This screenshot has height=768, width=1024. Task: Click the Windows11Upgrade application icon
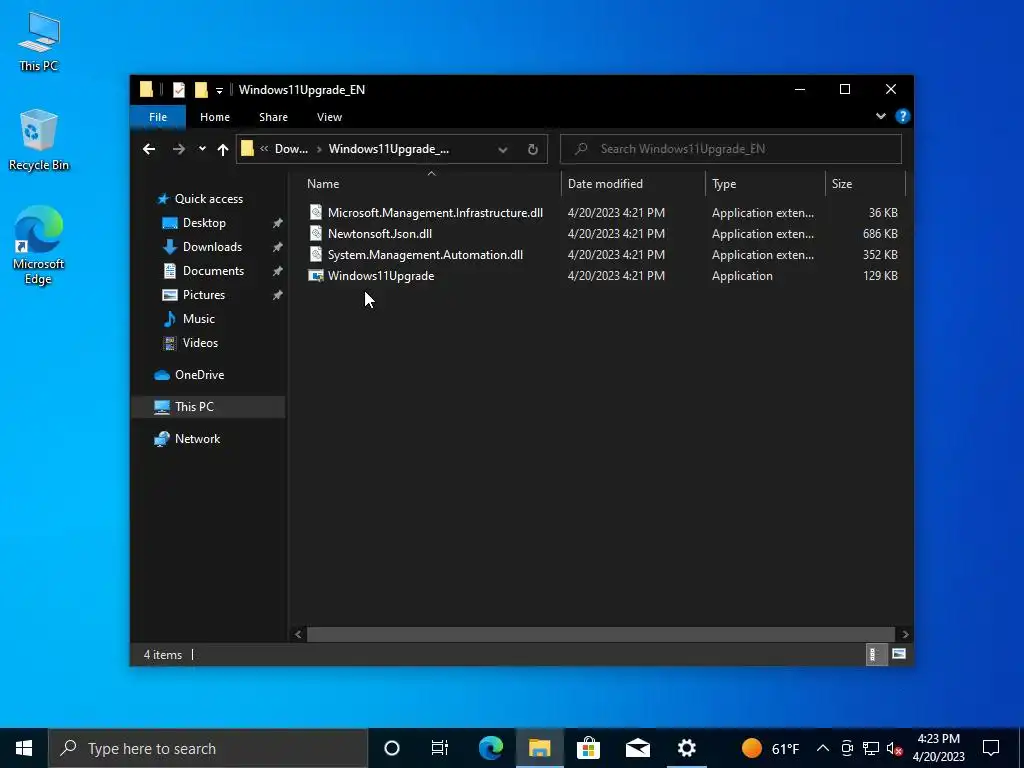[316, 276]
